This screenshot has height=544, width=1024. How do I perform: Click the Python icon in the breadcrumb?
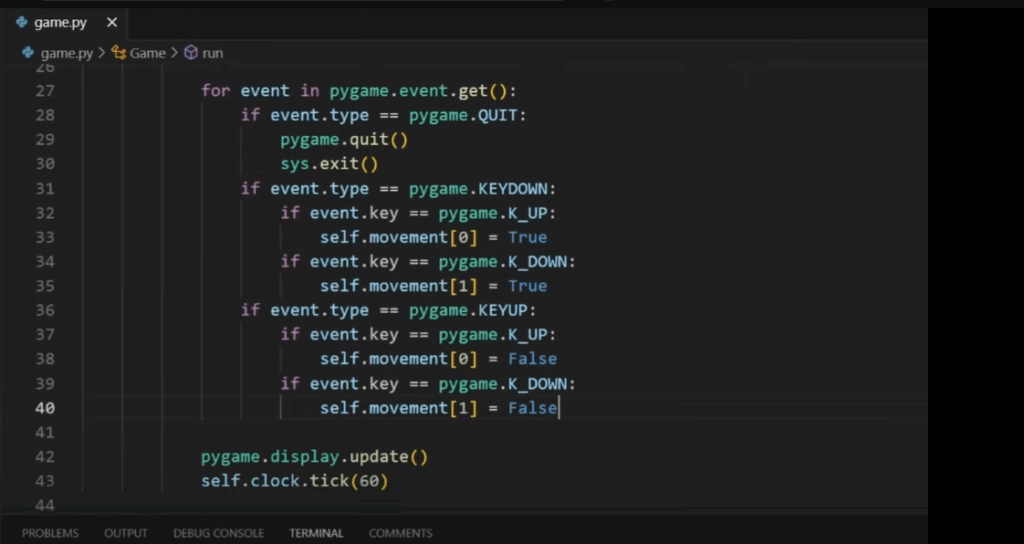(28, 53)
